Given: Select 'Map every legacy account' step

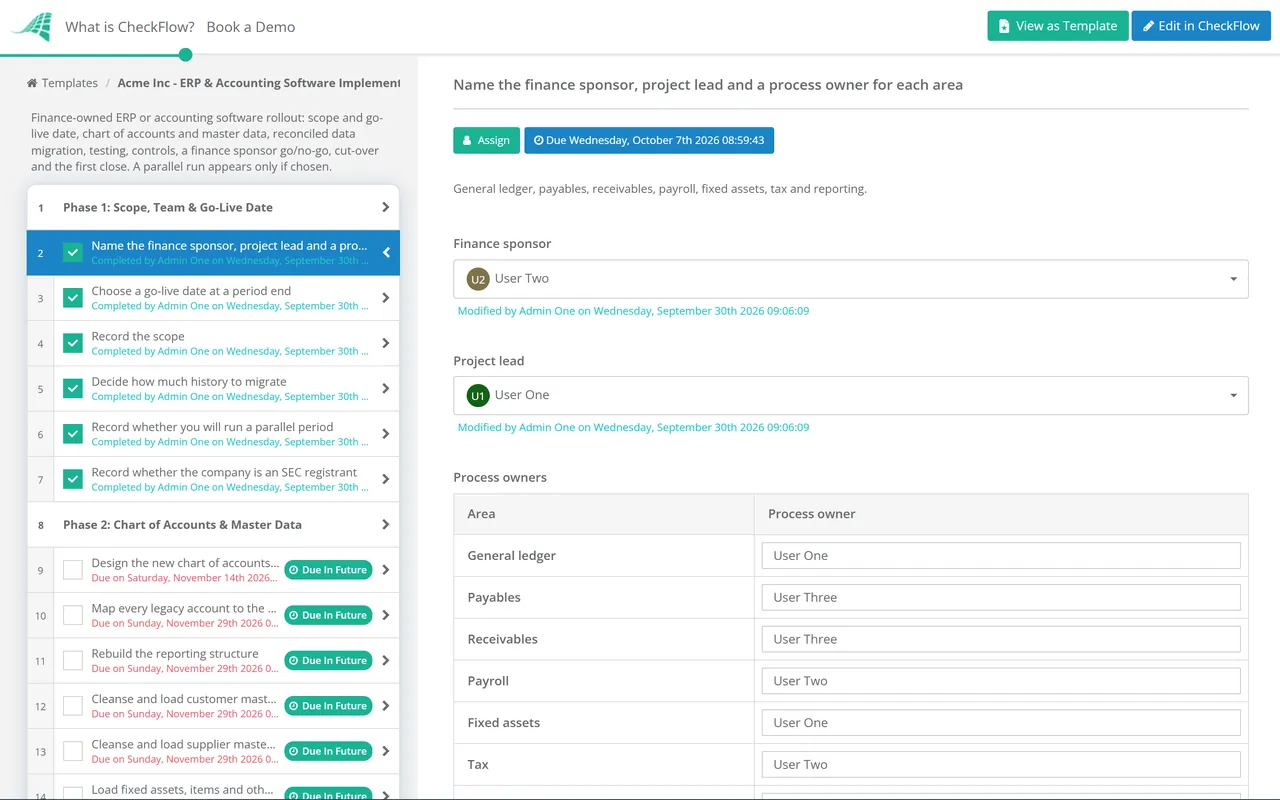Looking at the screenshot, I should (x=213, y=615).
